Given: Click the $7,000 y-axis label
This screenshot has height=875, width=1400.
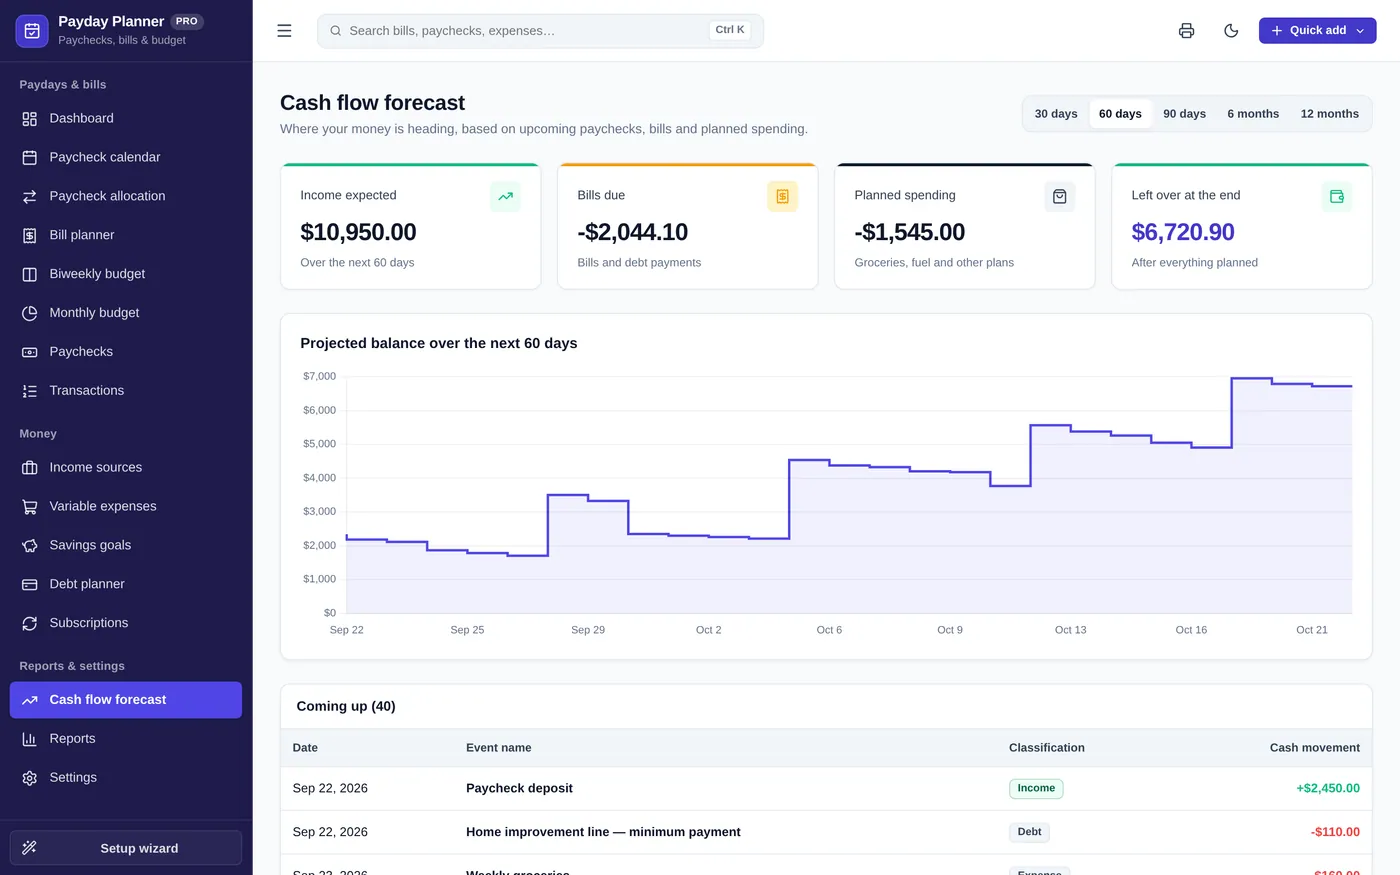Looking at the screenshot, I should pyautogui.click(x=319, y=376).
